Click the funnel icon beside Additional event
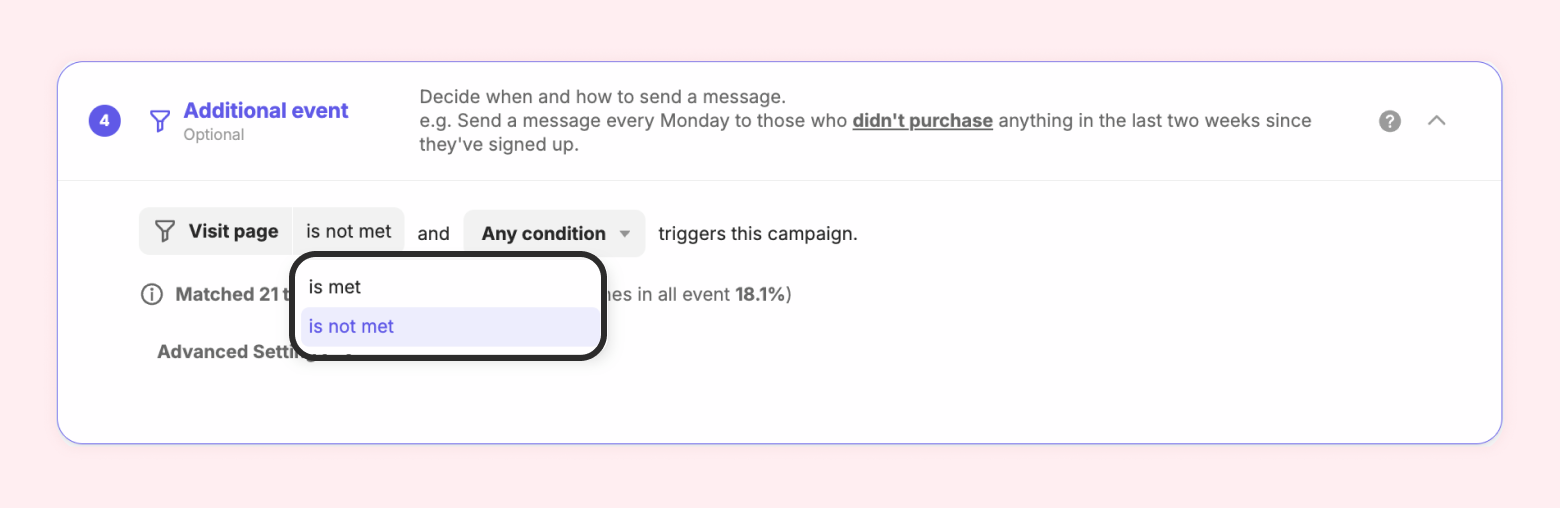 click(159, 122)
